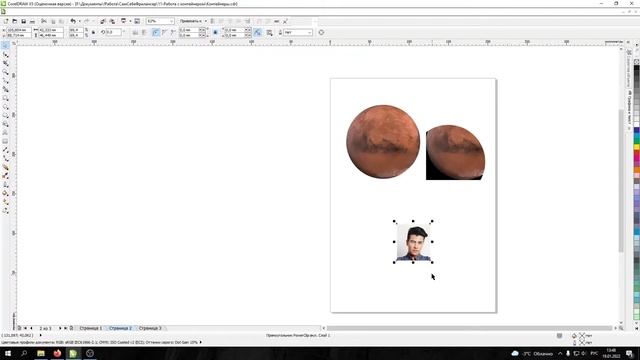
Task: Expand cursor coordinates arrow in status bar
Action: tap(40, 335)
